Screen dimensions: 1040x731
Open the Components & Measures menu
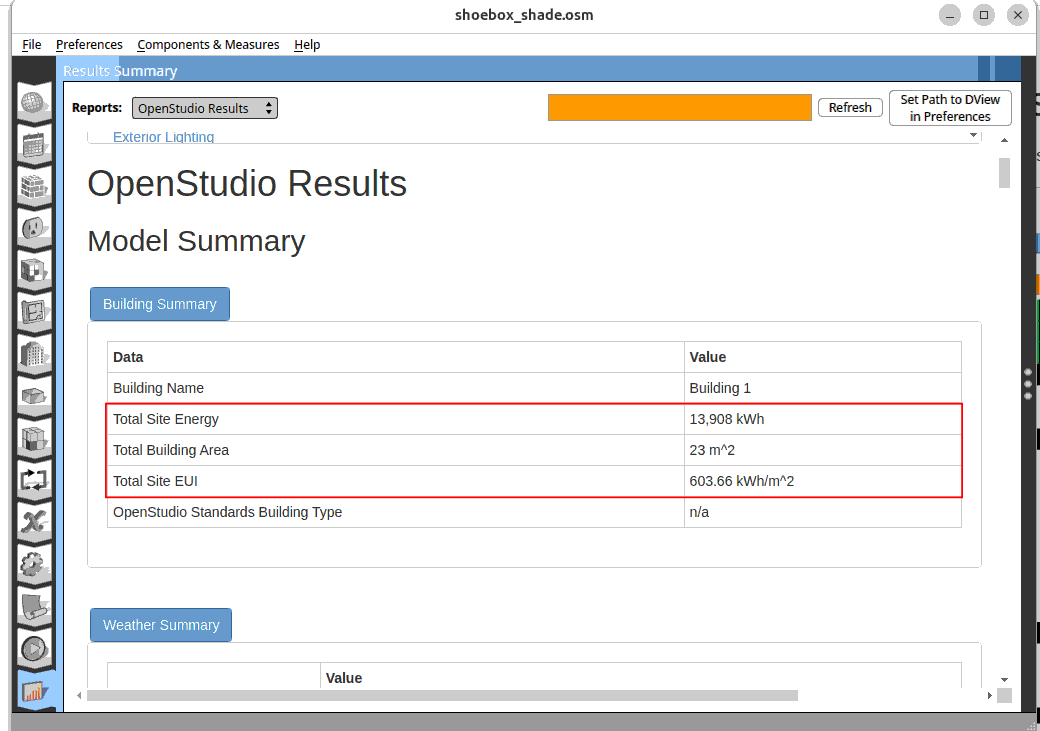[208, 45]
